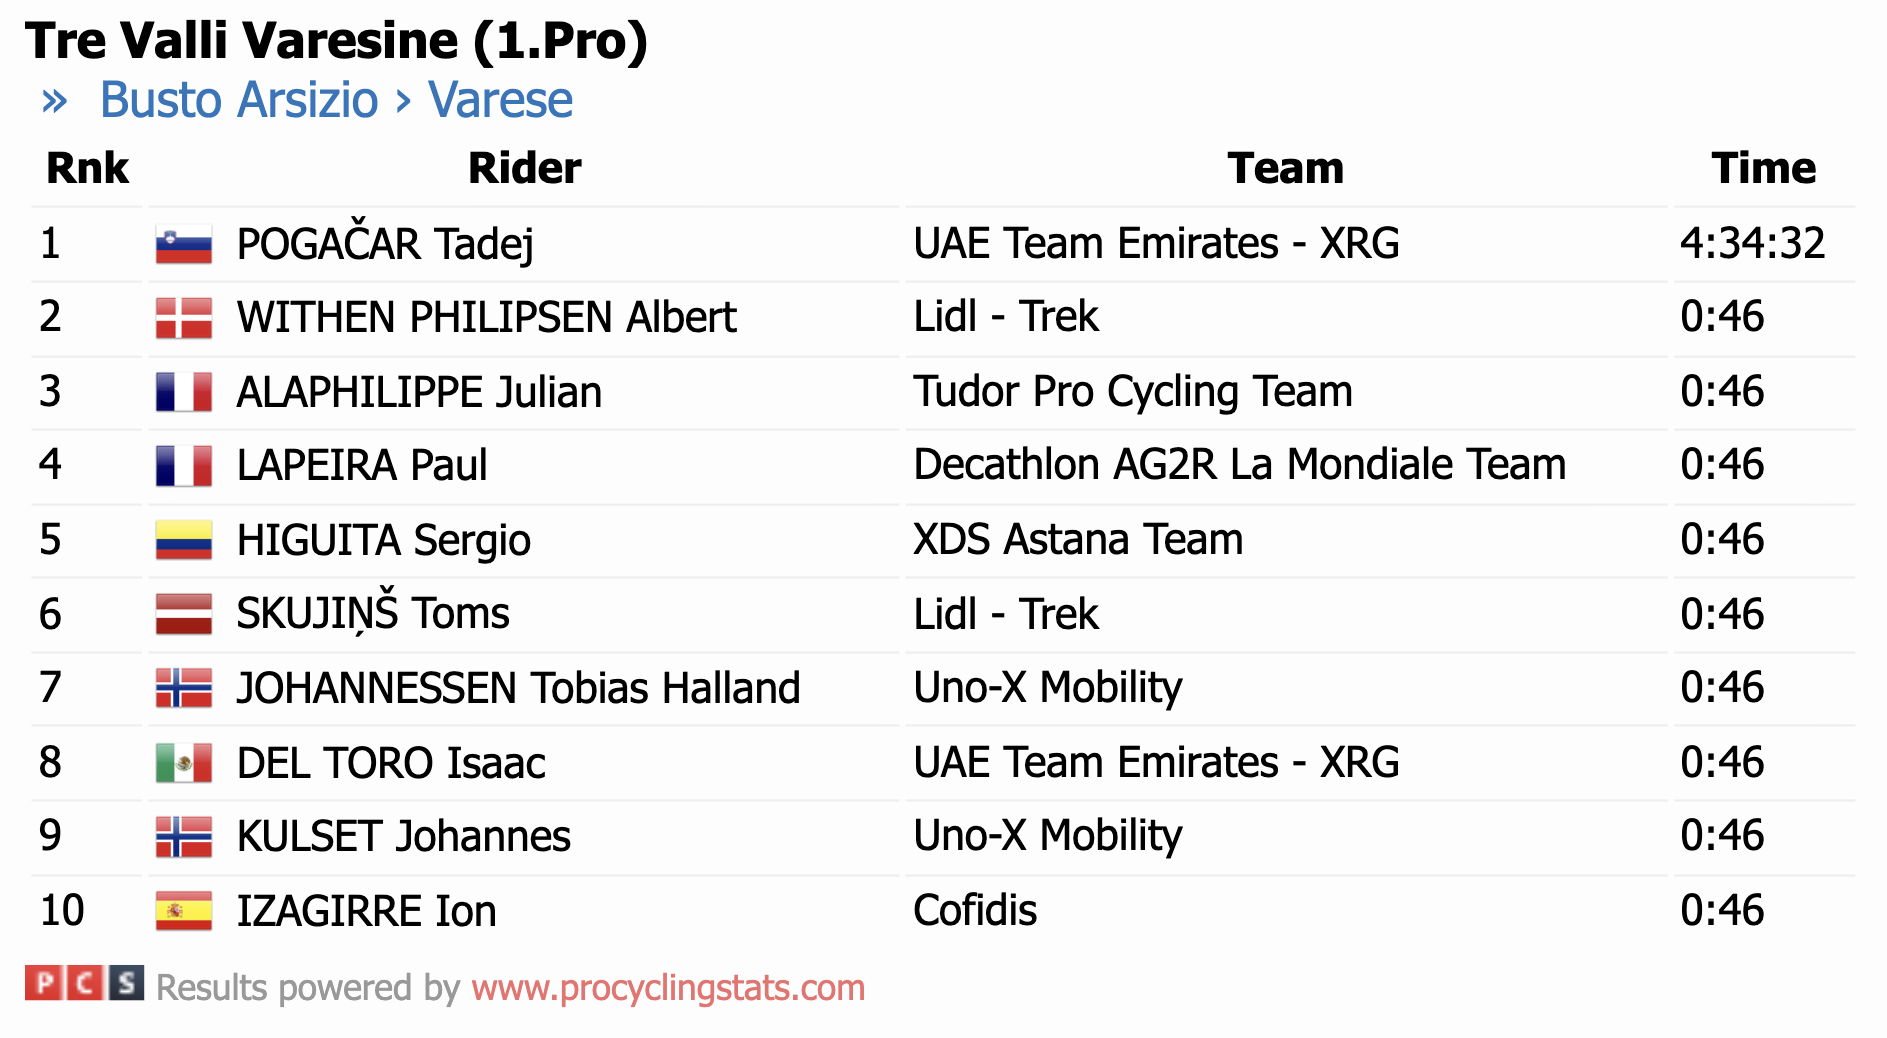The width and height of the screenshot is (1887, 1038).
Task: Click the Rider column header
Action: (524, 168)
